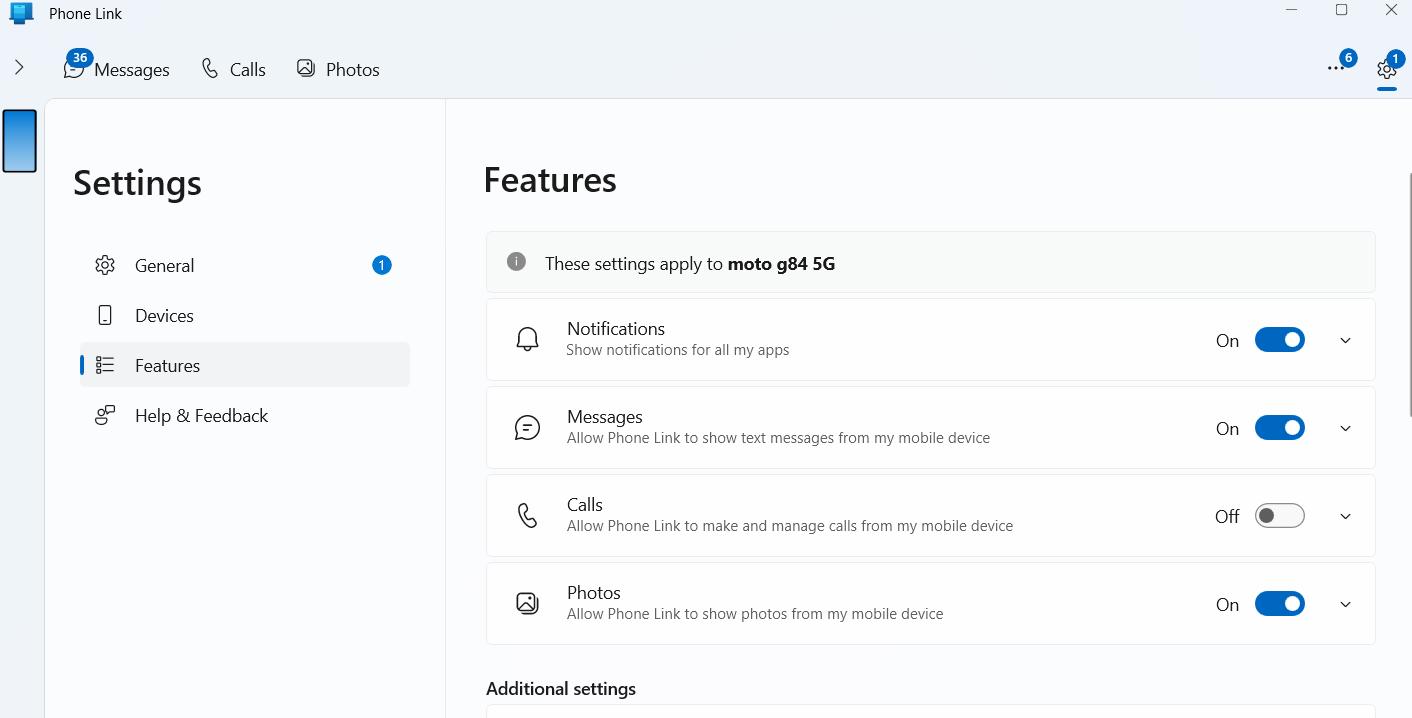Open the Photos view from the top bar
The image size is (1412, 718).
[338, 69]
